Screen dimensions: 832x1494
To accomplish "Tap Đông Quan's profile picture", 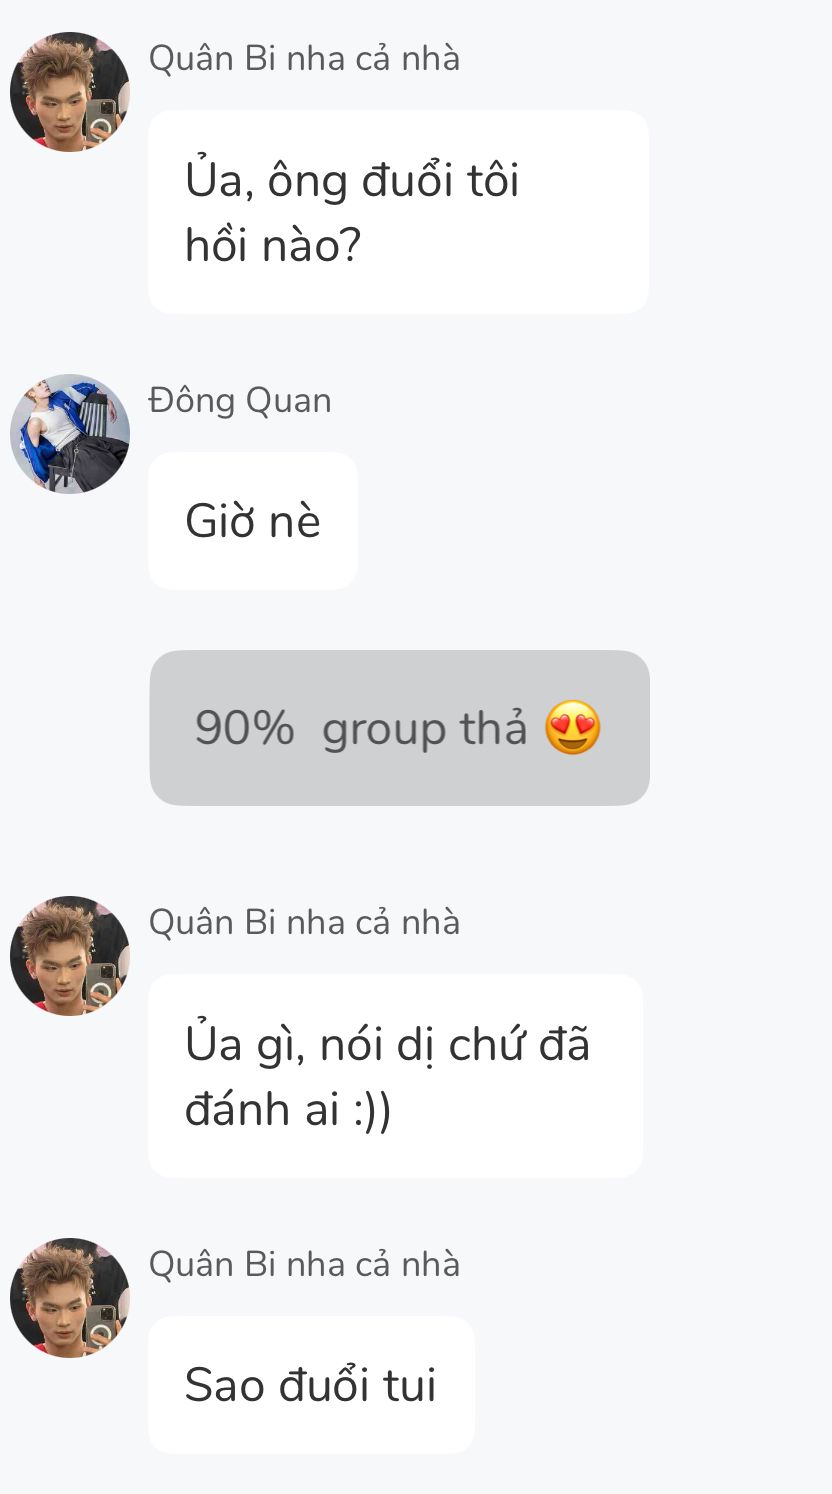I will tap(70, 434).
